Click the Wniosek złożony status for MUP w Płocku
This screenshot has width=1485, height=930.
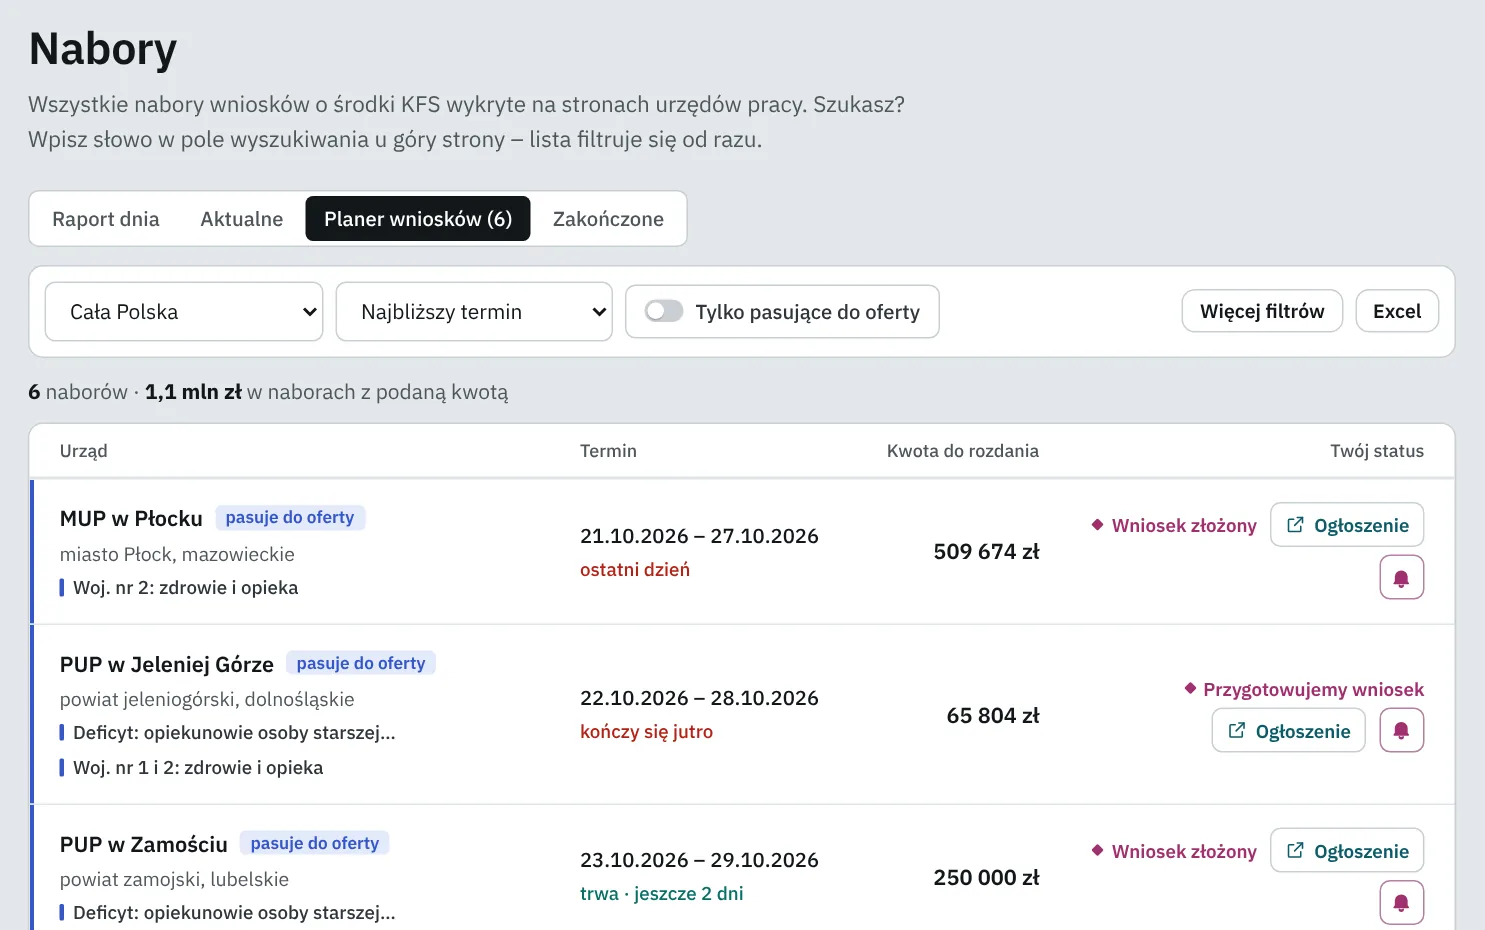1174,526
